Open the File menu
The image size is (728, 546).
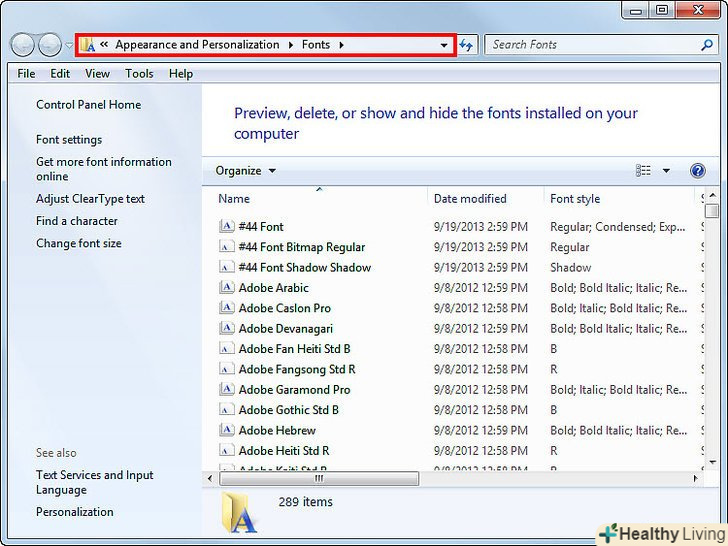pos(26,74)
